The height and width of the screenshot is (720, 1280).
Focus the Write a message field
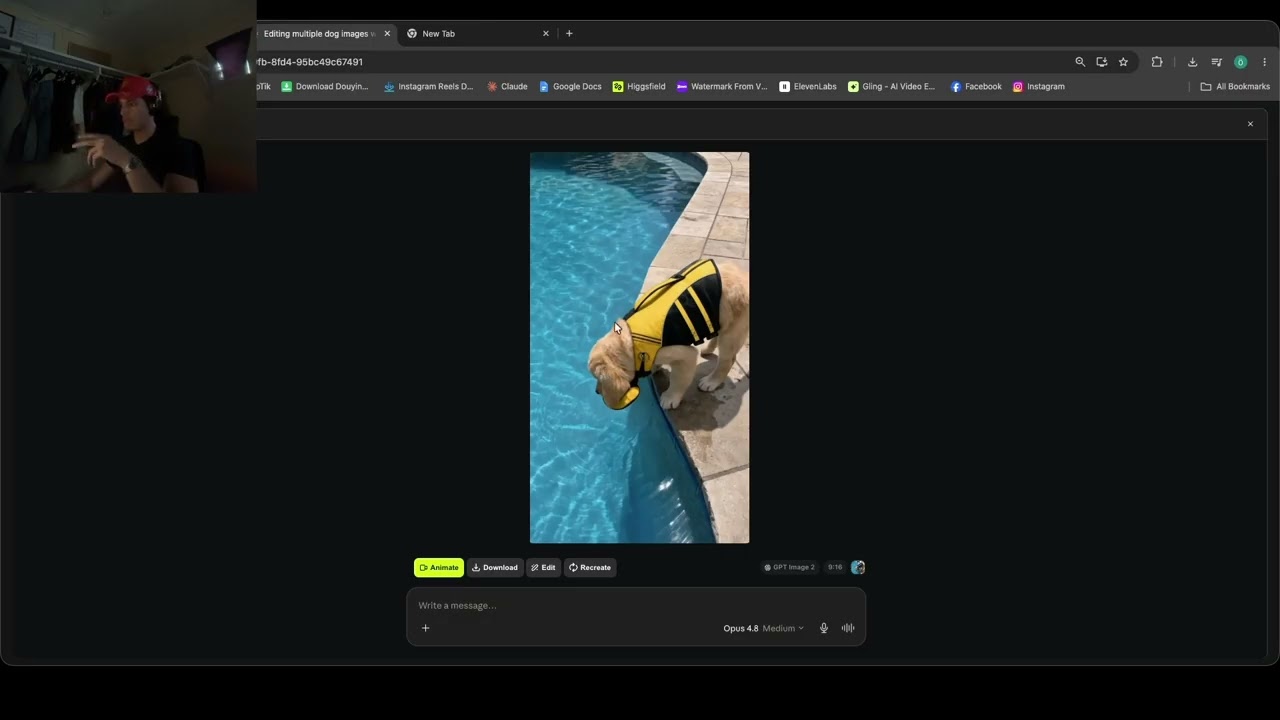636,605
